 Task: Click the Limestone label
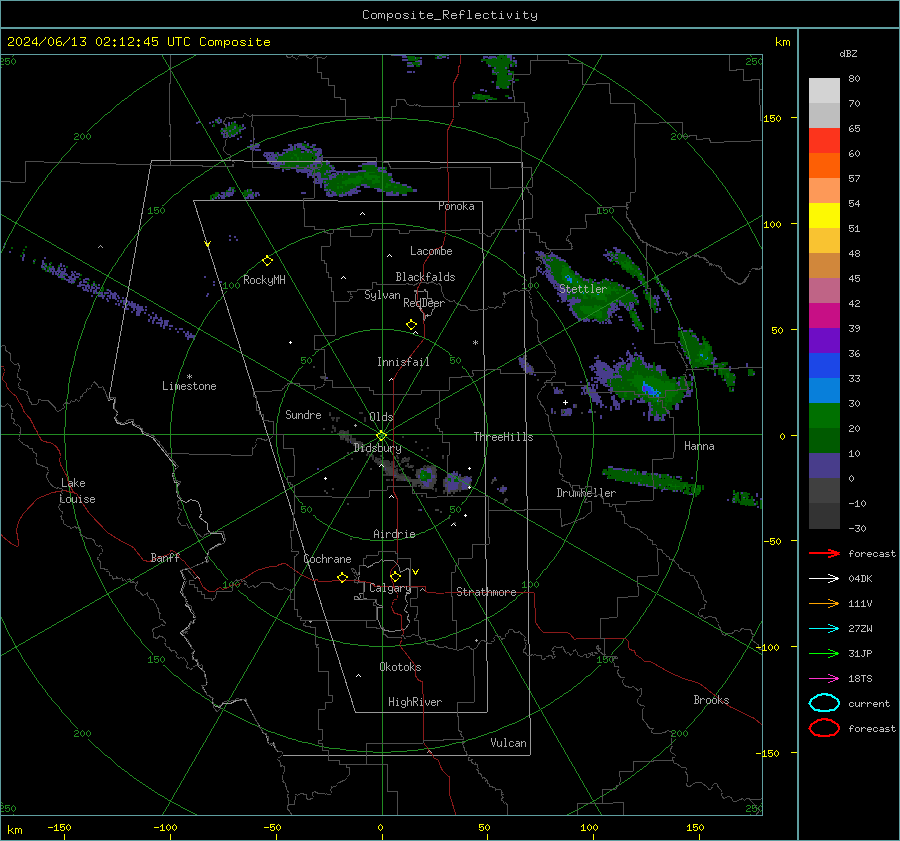tap(189, 386)
